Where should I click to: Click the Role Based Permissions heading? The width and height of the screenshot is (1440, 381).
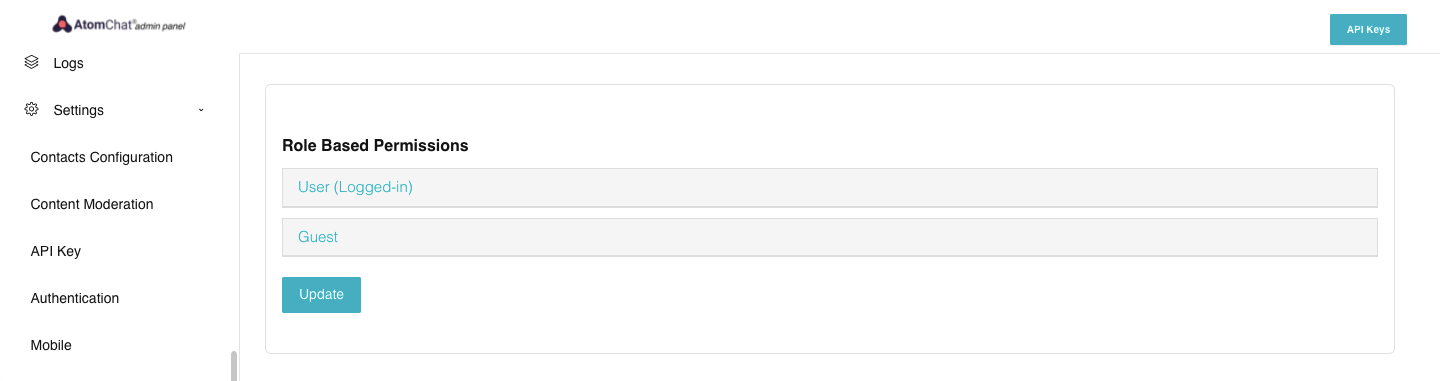tap(375, 145)
